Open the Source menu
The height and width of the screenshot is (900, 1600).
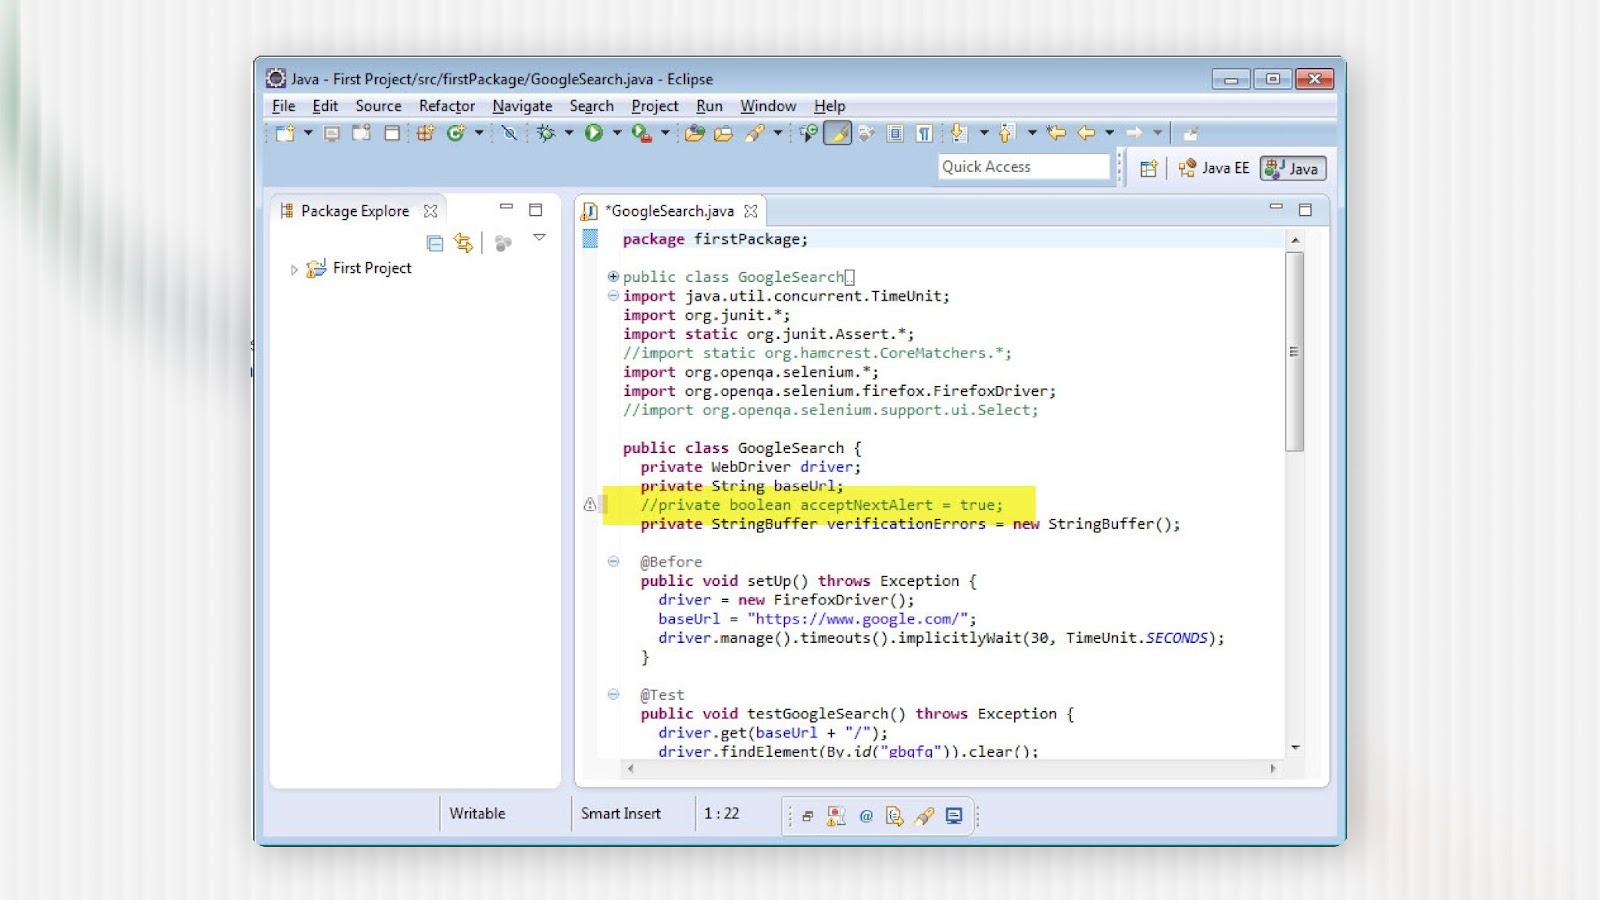pyautogui.click(x=378, y=106)
